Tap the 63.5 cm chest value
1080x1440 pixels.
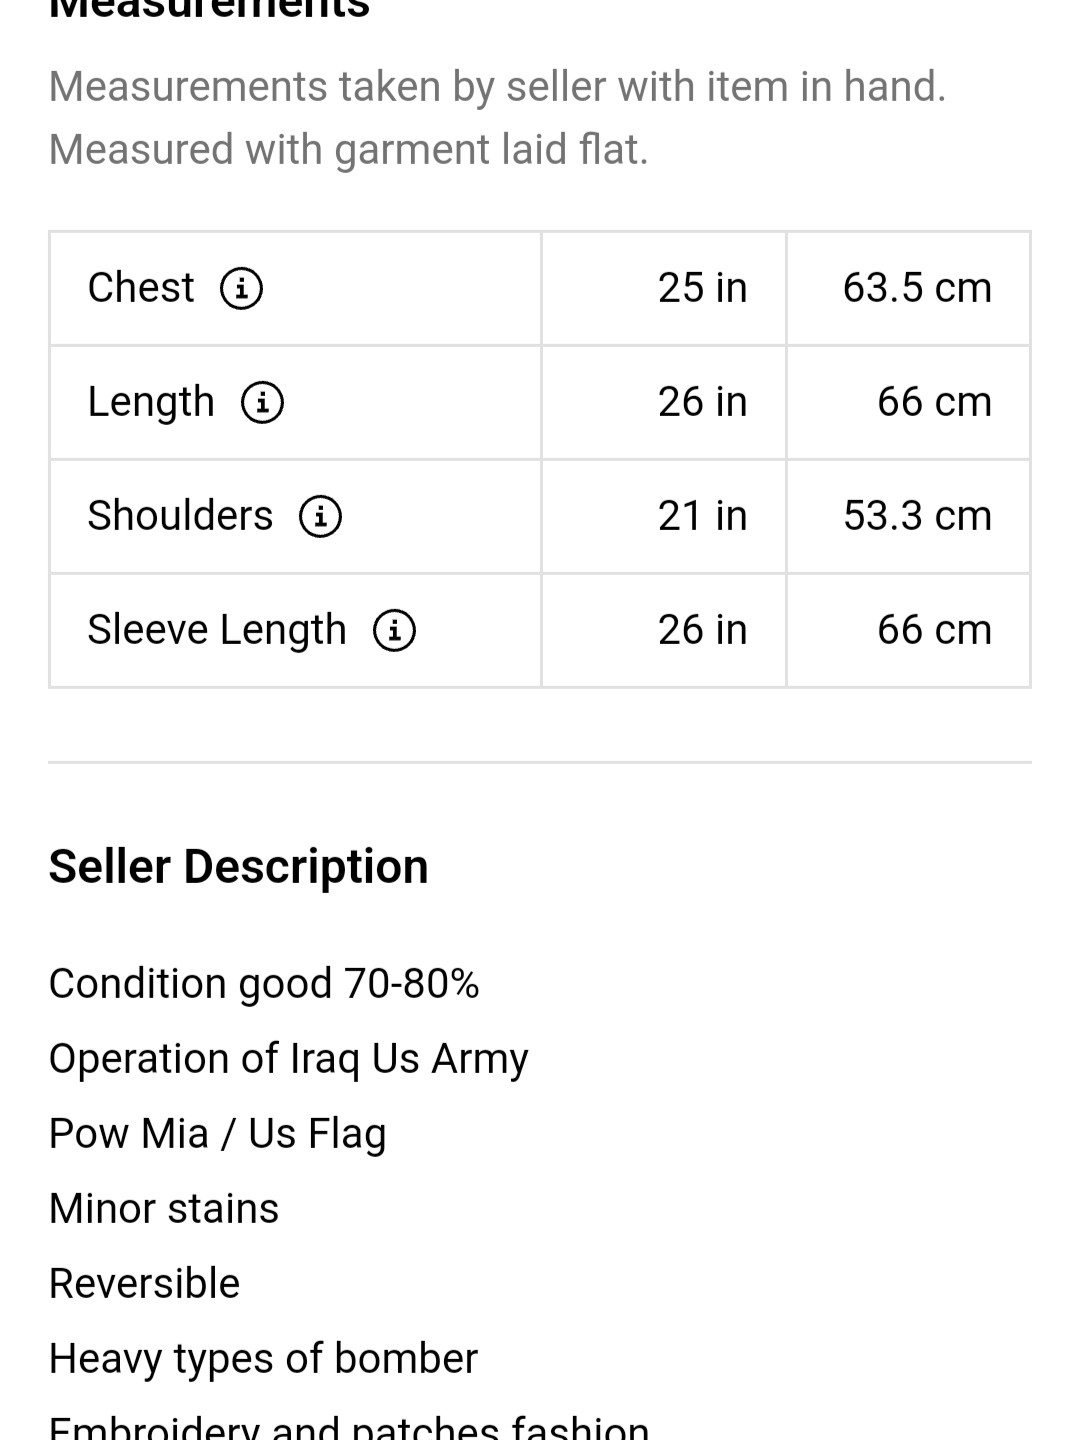point(917,288)
